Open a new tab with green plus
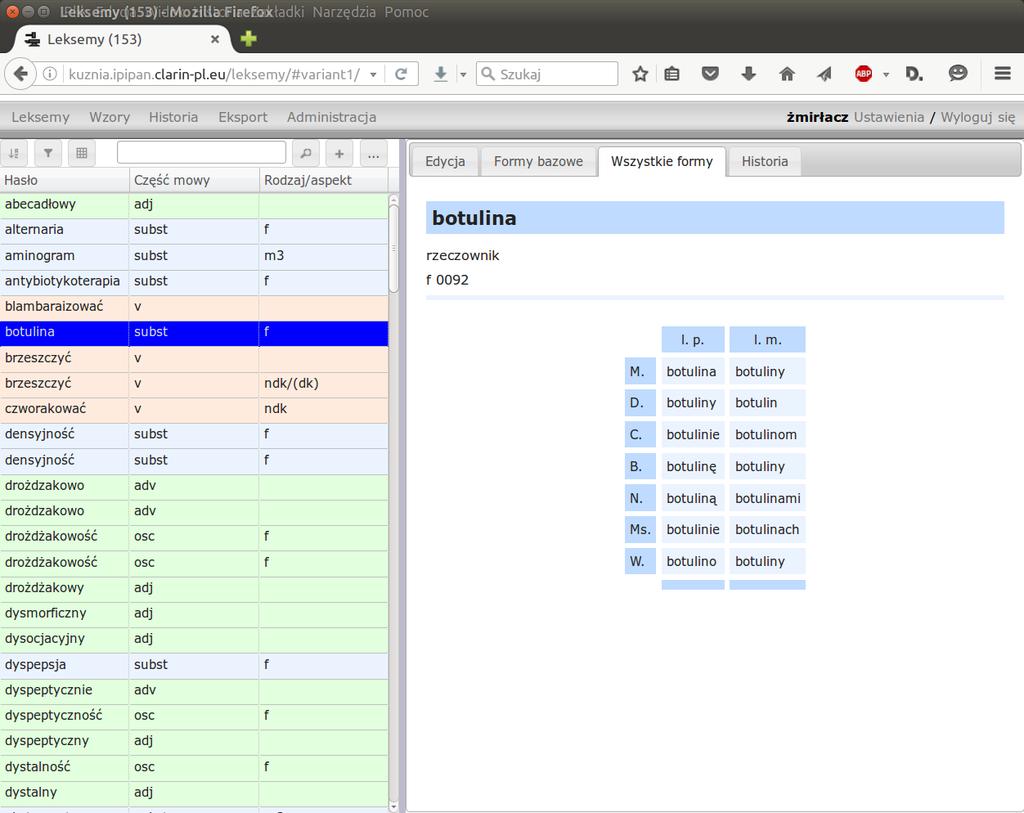The width and height of the screenshot is (1024, 813). point(248,39)
